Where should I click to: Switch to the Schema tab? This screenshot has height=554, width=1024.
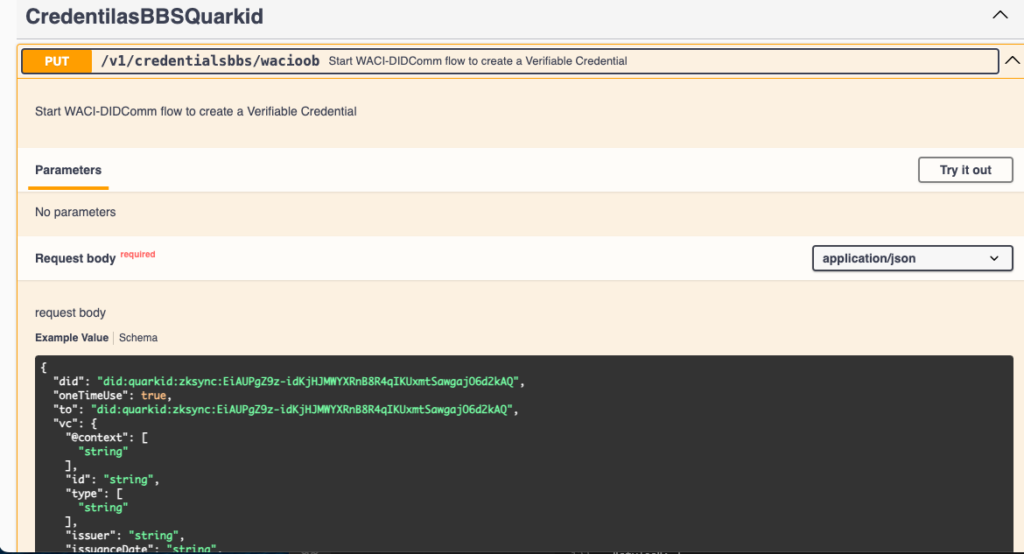tap(138, 338)
